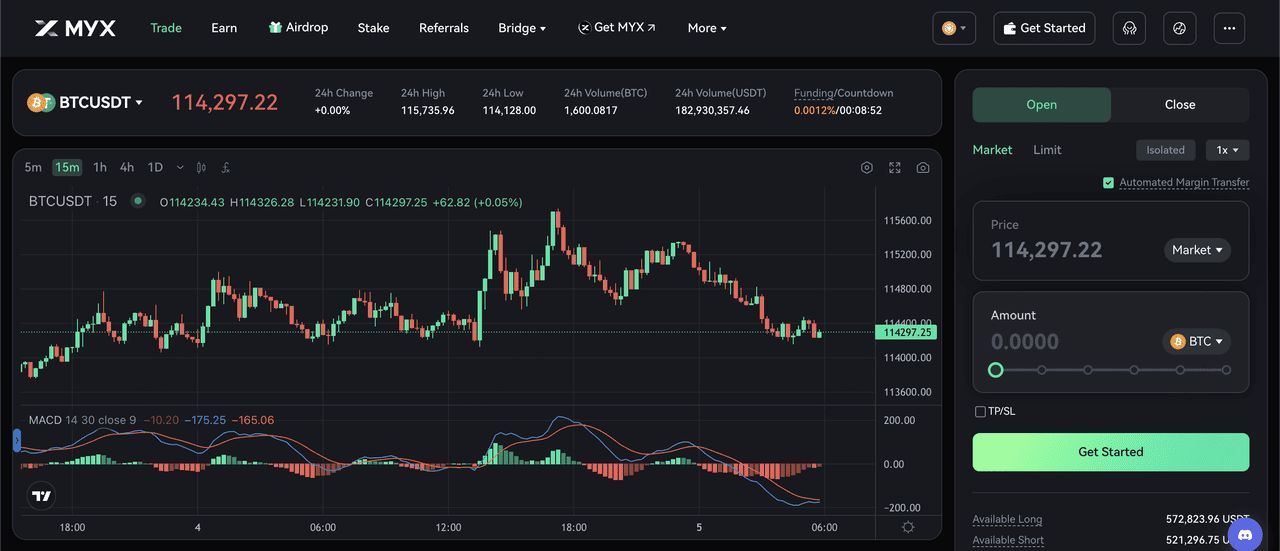
Task: Click the green Get Started button
Action: tap(1110, 452)
